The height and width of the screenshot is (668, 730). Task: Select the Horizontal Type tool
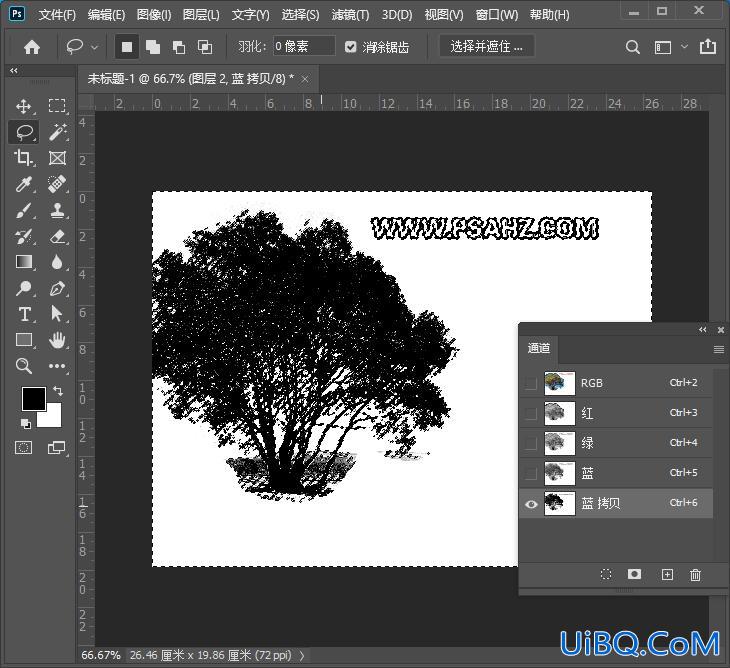click(x=24, y=314)
